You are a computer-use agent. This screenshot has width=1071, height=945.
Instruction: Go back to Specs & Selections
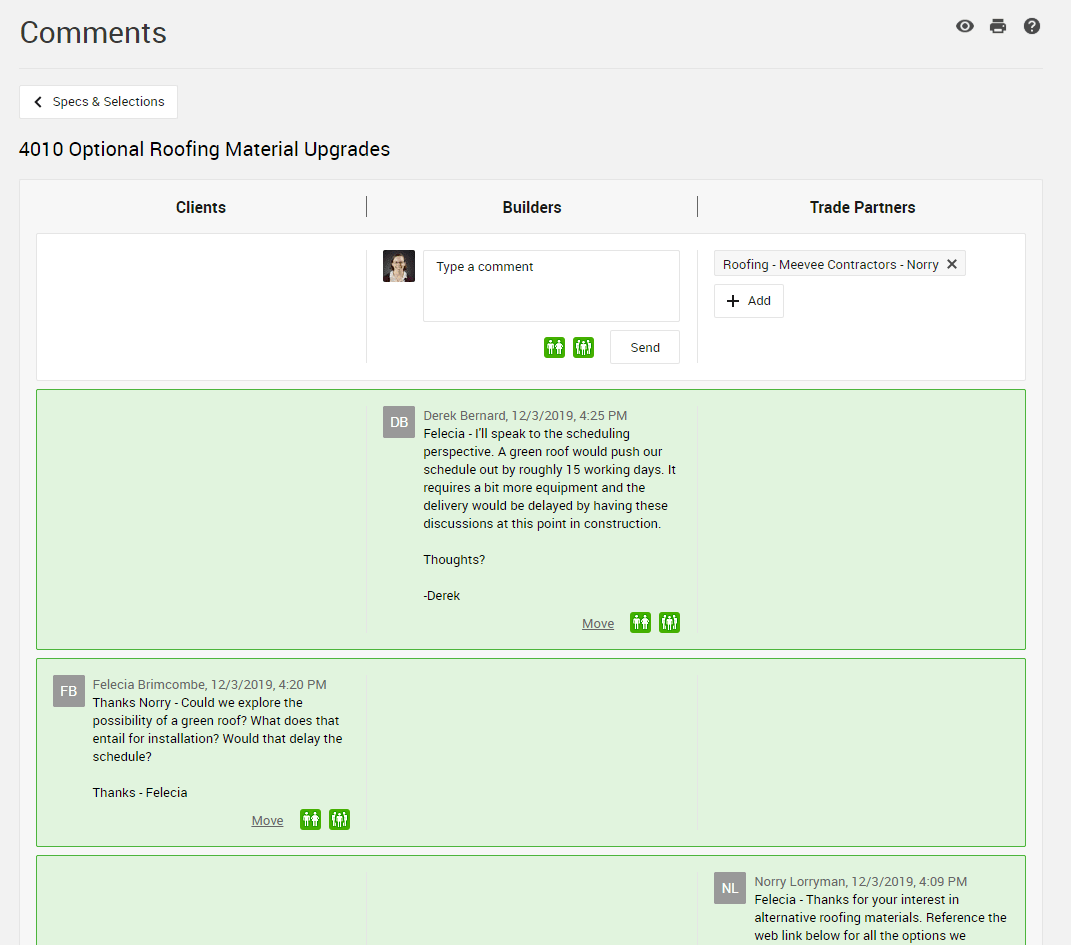(98, 102)
